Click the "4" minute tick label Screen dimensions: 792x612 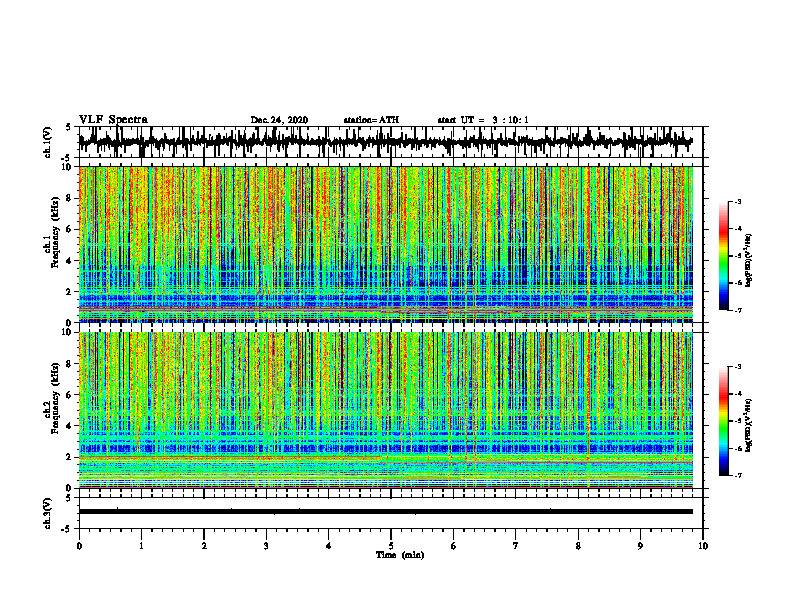[329, 546]
